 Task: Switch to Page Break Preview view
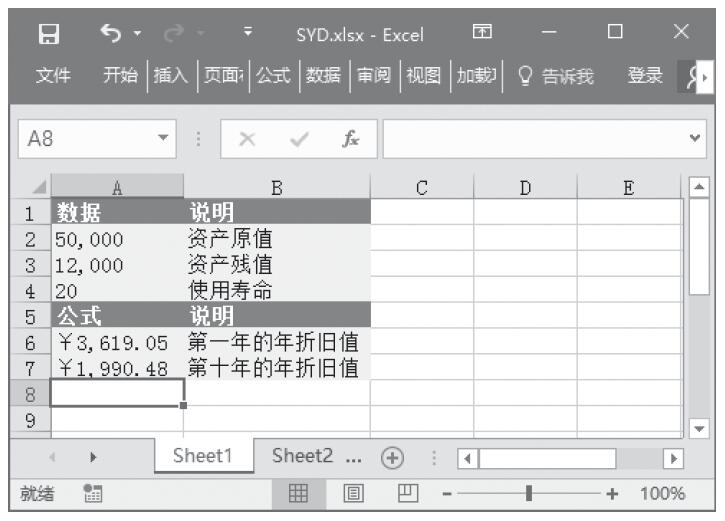(x=406, y=494)
